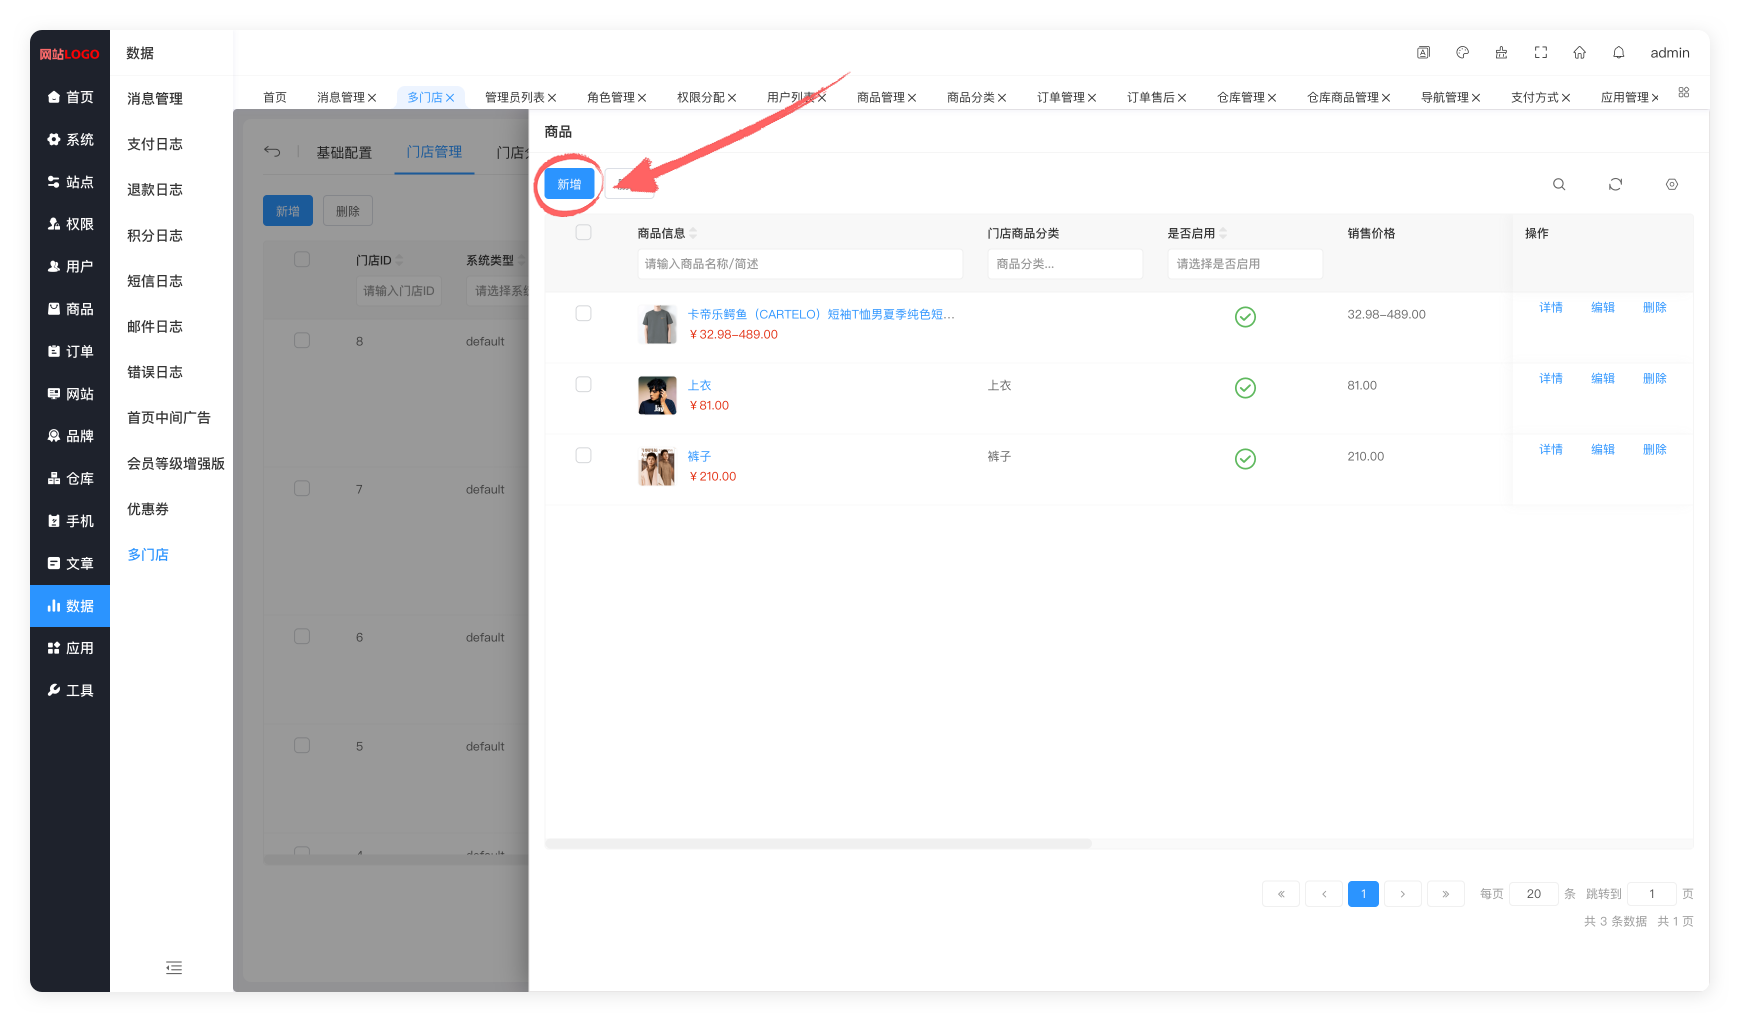Toggle the select-all checkbox in product table
The height and width of the screenshot is (1022, 1740).
584,233
